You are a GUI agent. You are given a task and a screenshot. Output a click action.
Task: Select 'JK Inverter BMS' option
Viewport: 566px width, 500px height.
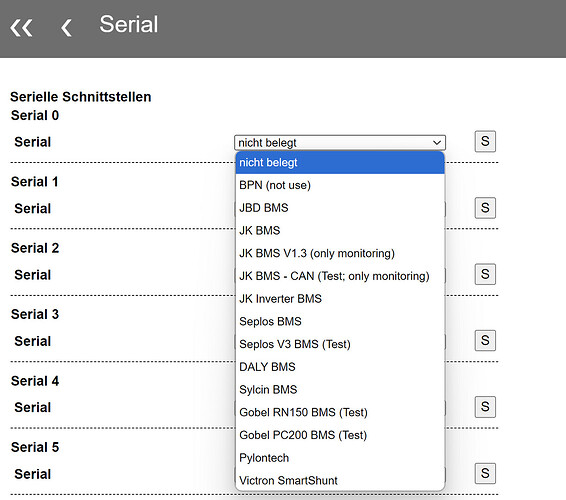pos(340,299)
